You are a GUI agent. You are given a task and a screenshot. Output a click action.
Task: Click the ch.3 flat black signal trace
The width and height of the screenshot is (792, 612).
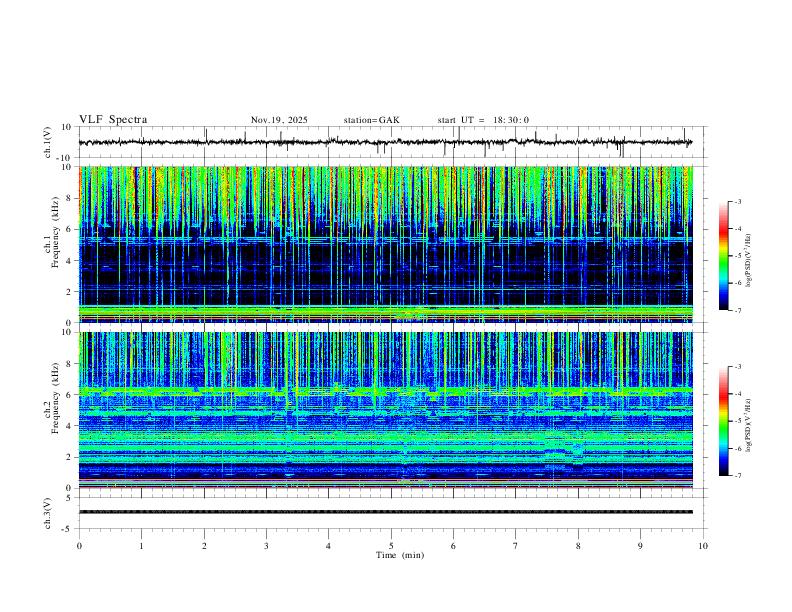click(x=385, y=512)
